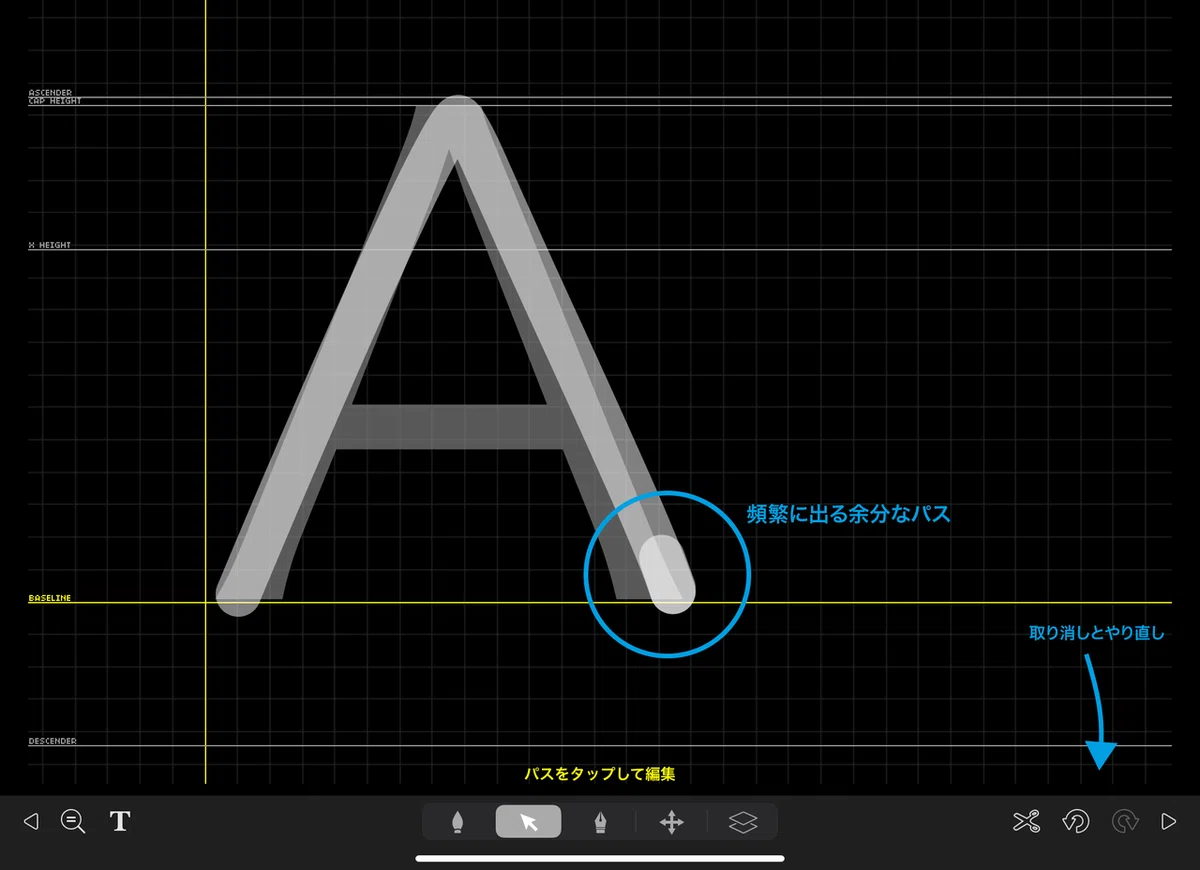Choose the arrow selection tool

tap(529, 822)
